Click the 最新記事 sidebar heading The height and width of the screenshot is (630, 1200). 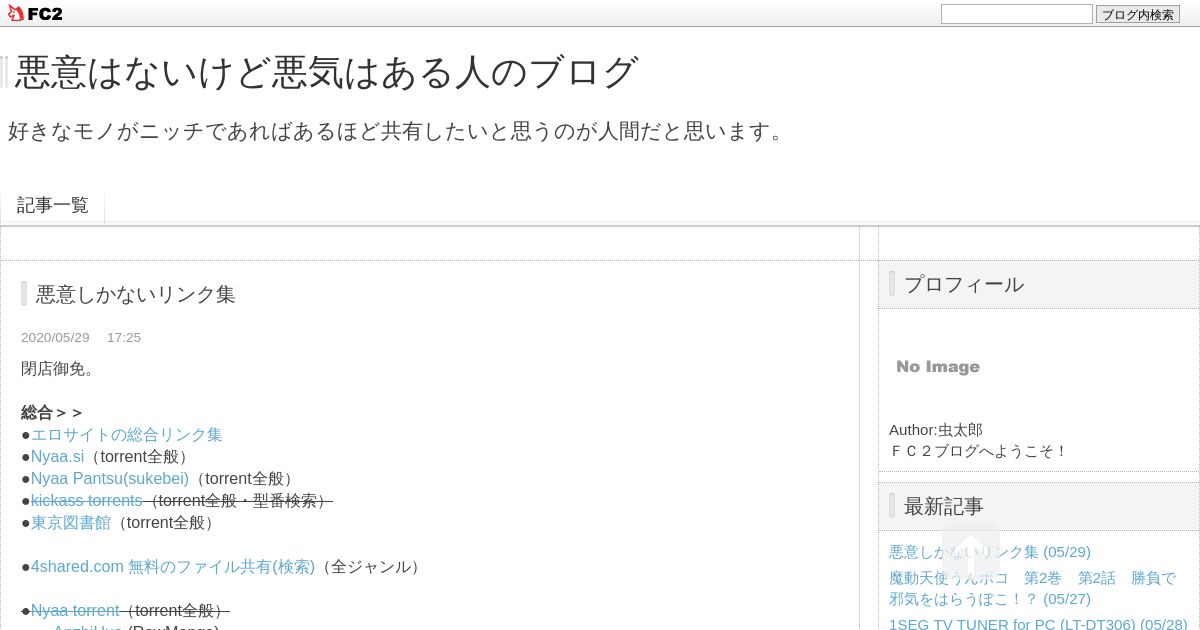click(944, 506)
